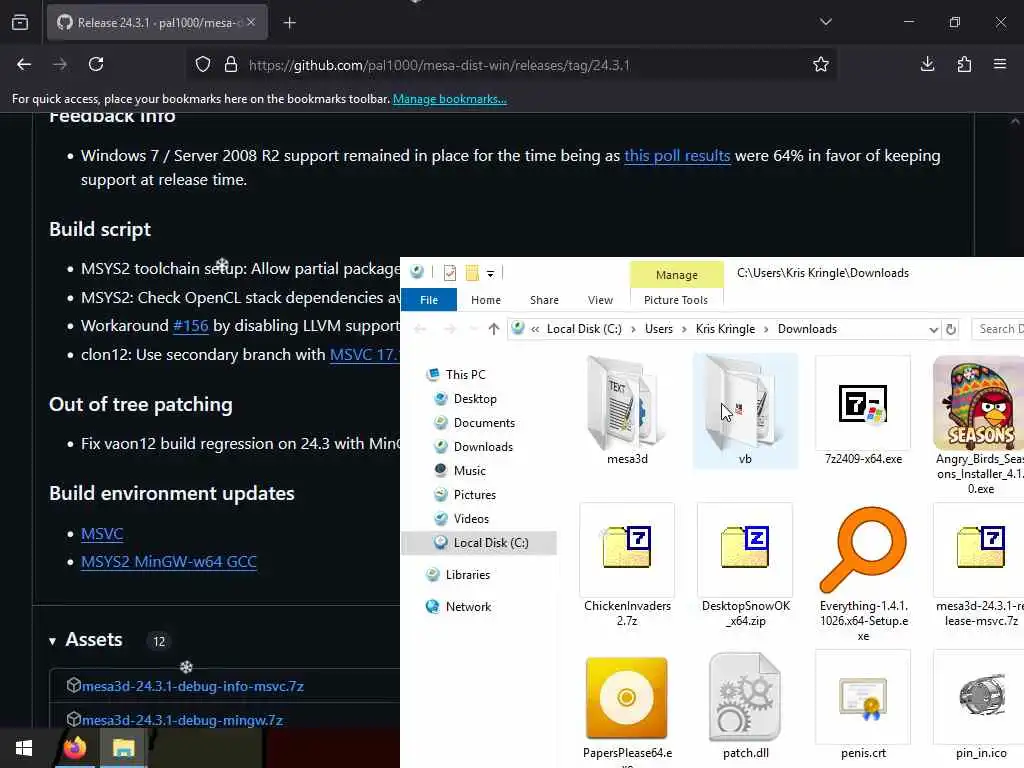This screenshot has height=768, width=1024.
Task: Select Network in the navigation pane
Action: click(x=468, y=607)
